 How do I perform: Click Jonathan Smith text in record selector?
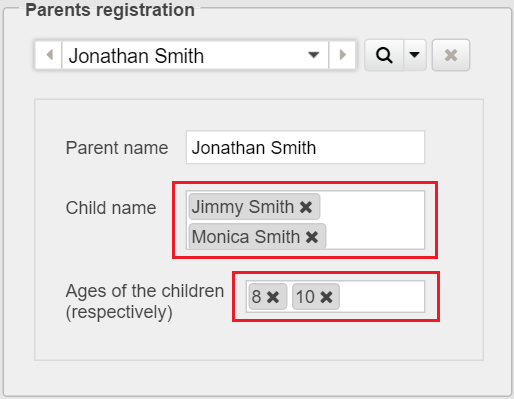pyautogui.click(x=136, y=56)
